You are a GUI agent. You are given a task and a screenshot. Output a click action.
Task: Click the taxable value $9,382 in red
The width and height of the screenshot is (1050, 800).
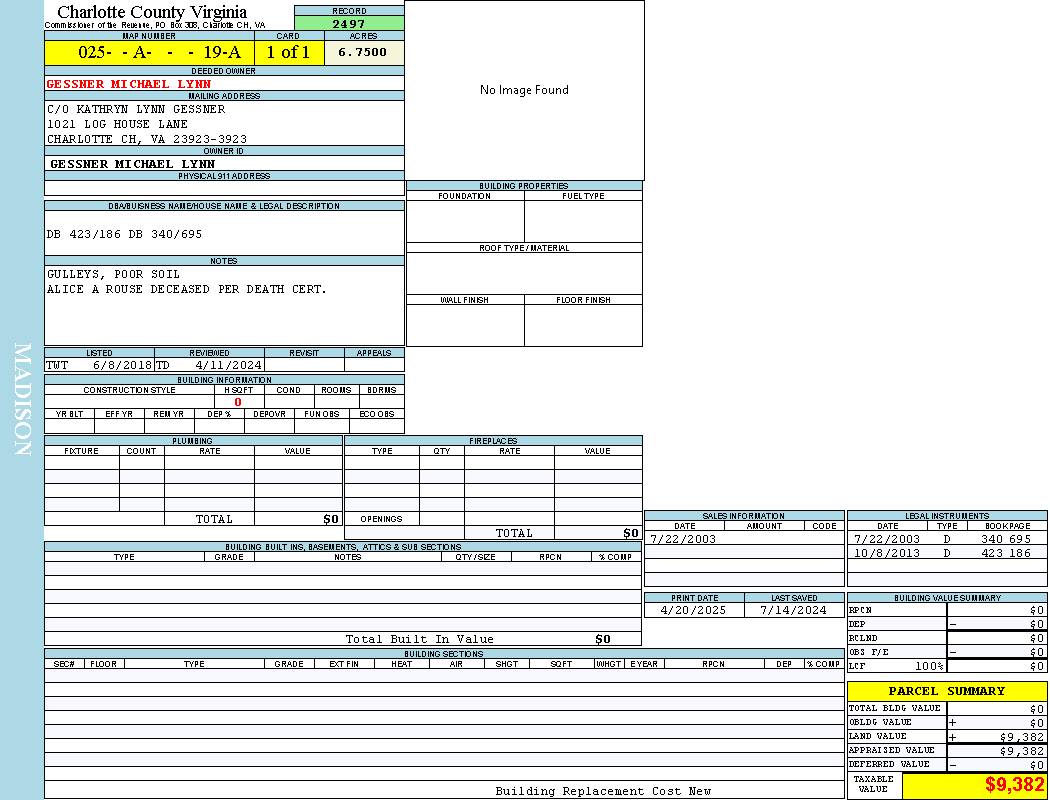point(1014,785)
